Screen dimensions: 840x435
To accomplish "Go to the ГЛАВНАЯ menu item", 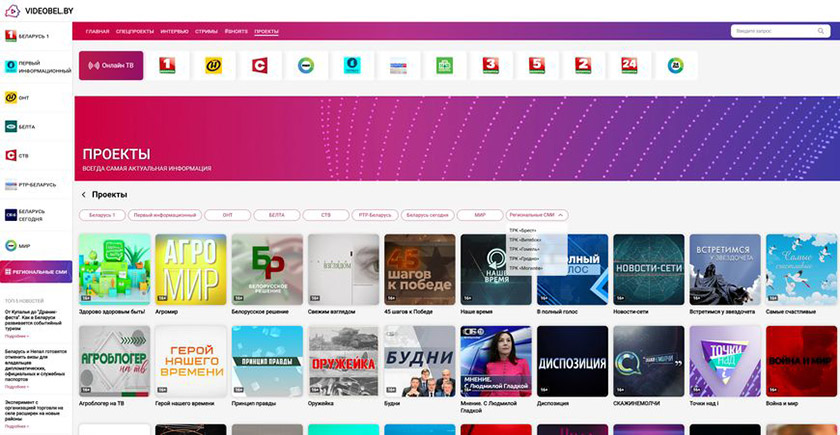I will tap(97, 32).
